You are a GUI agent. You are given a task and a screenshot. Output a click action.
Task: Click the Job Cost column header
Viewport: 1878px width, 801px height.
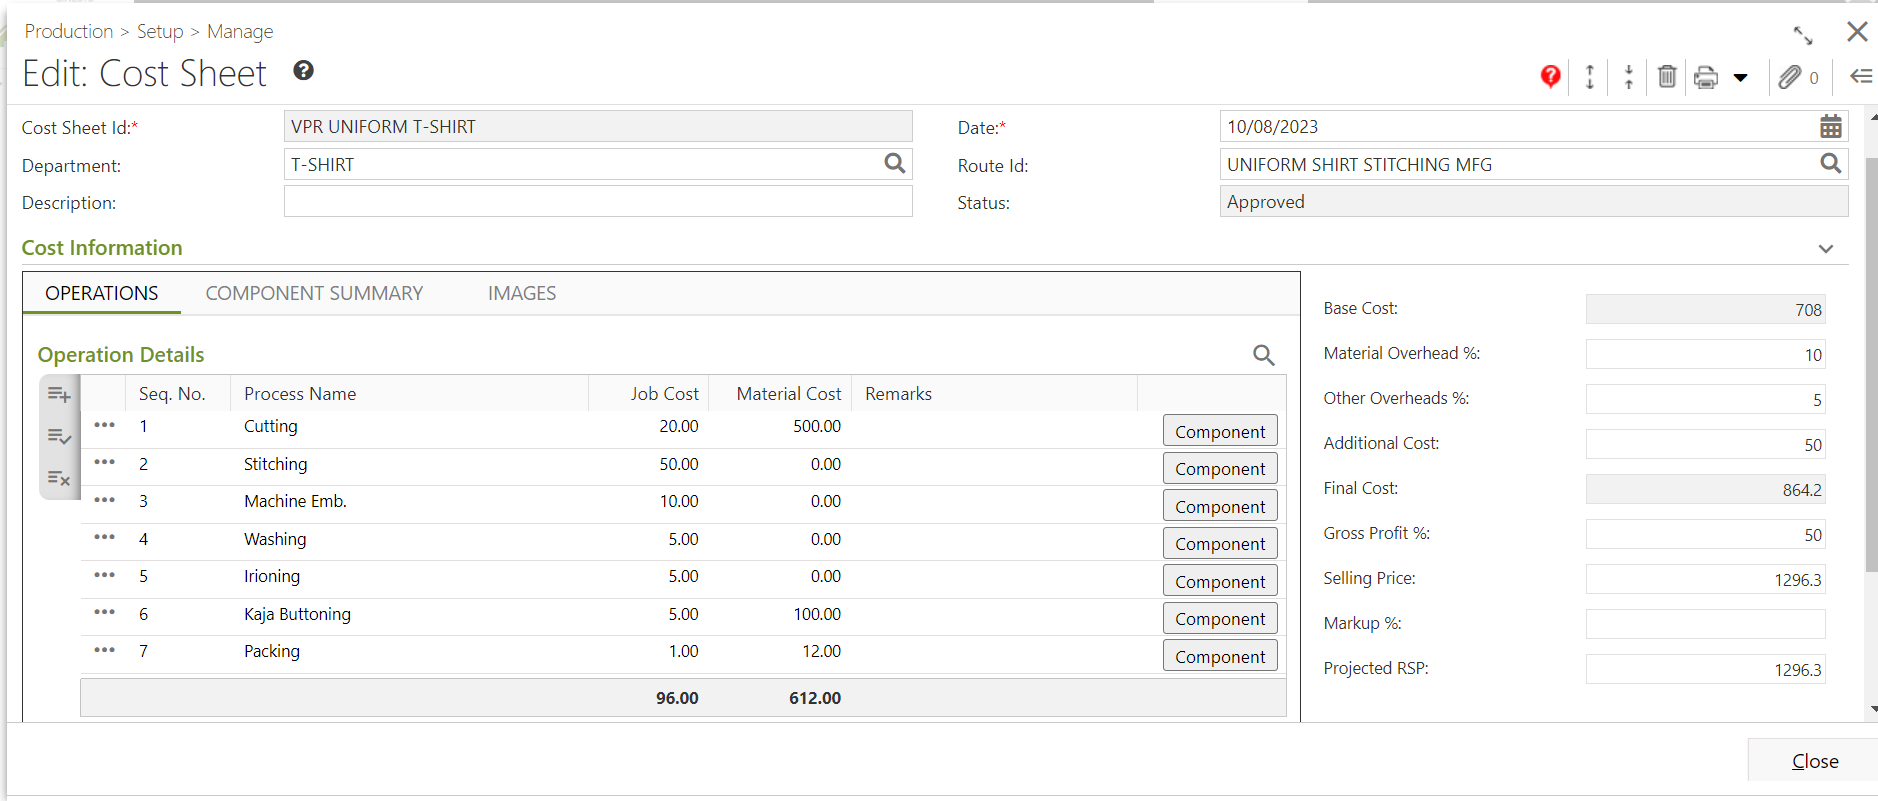[648, 393]
